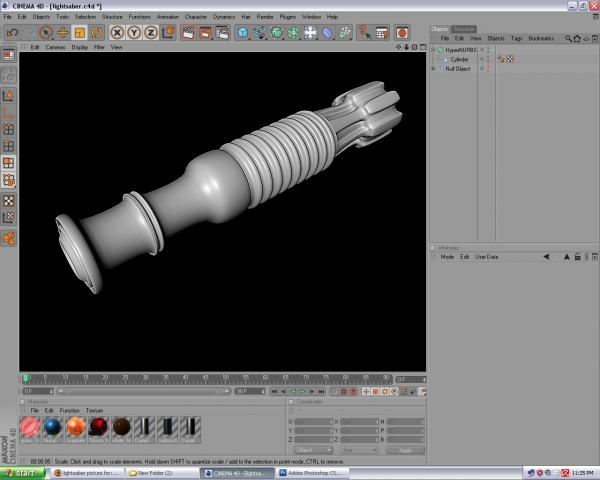Toggle X axis lock
This screenshot has width=600, height=480.
[117, 33]
